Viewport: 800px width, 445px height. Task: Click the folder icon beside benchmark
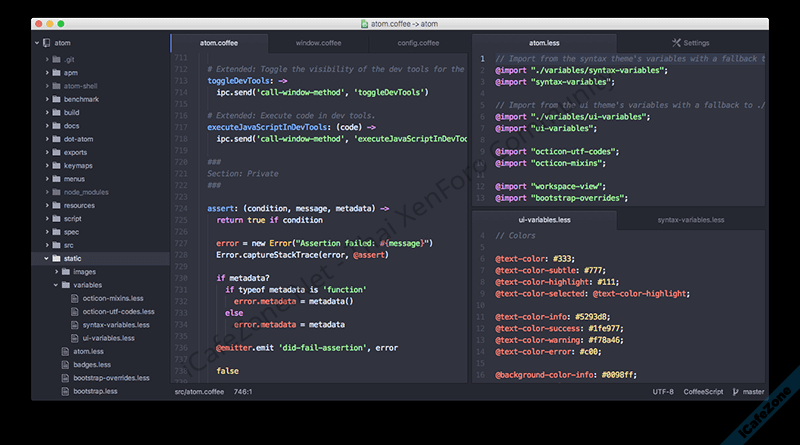tap(56, 100)
